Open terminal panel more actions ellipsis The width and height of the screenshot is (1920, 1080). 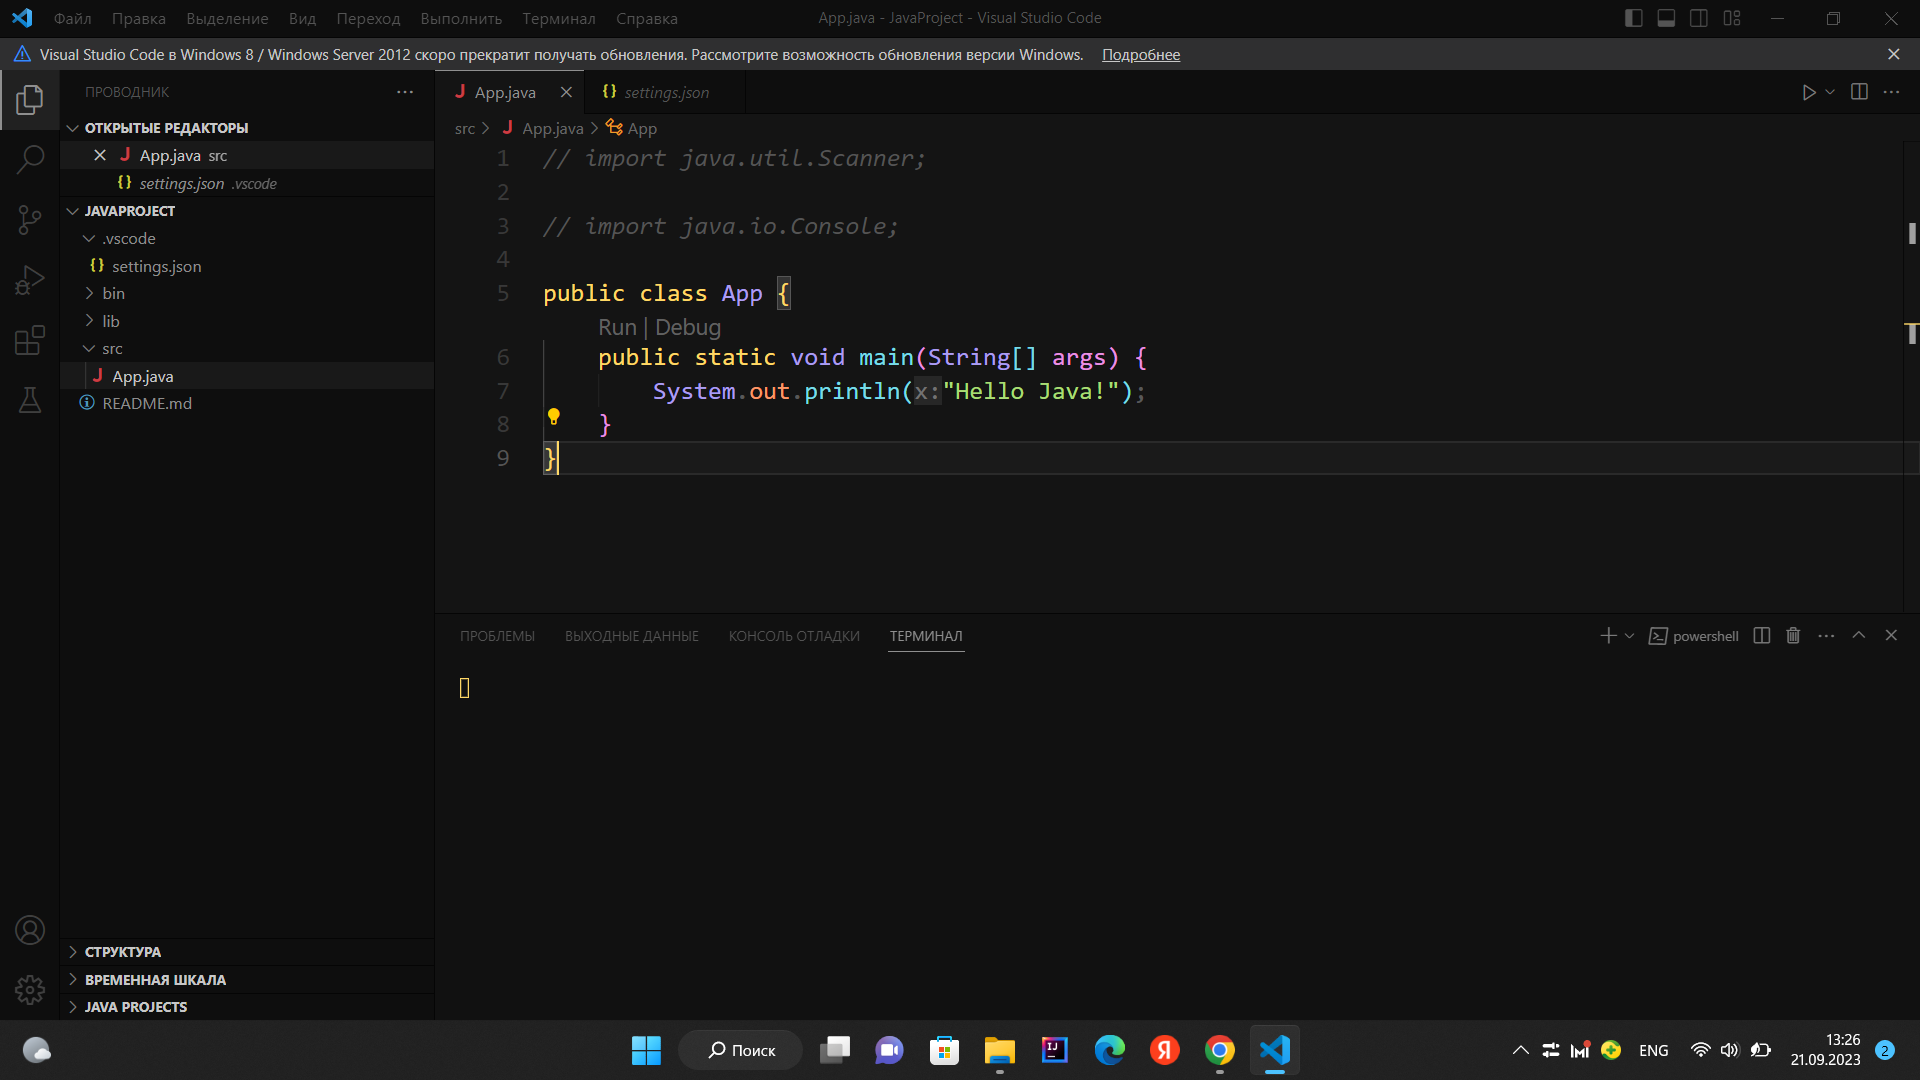1826,636
